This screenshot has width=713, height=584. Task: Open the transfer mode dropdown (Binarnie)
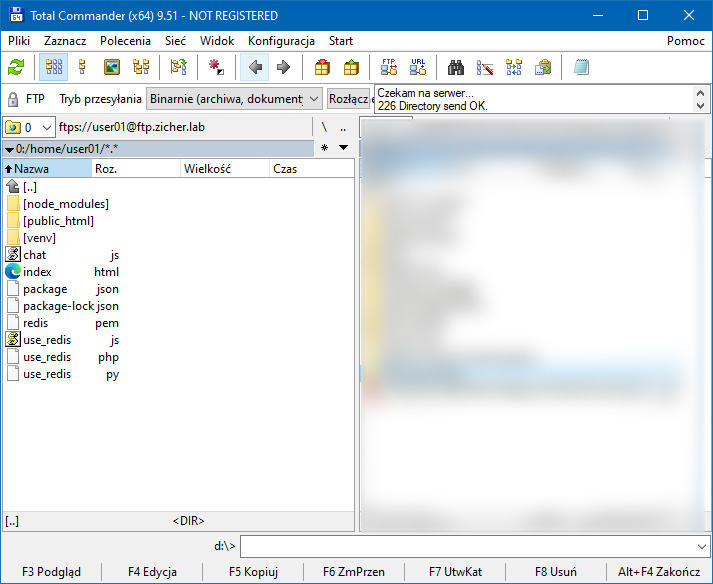(x=234, y=99)
